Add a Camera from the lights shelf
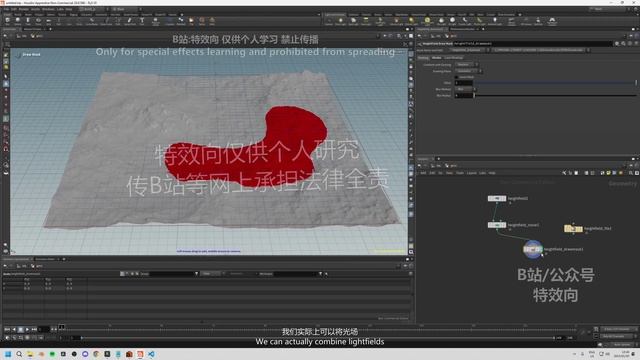The image size is (640, 360). click(x=329, y=21)
